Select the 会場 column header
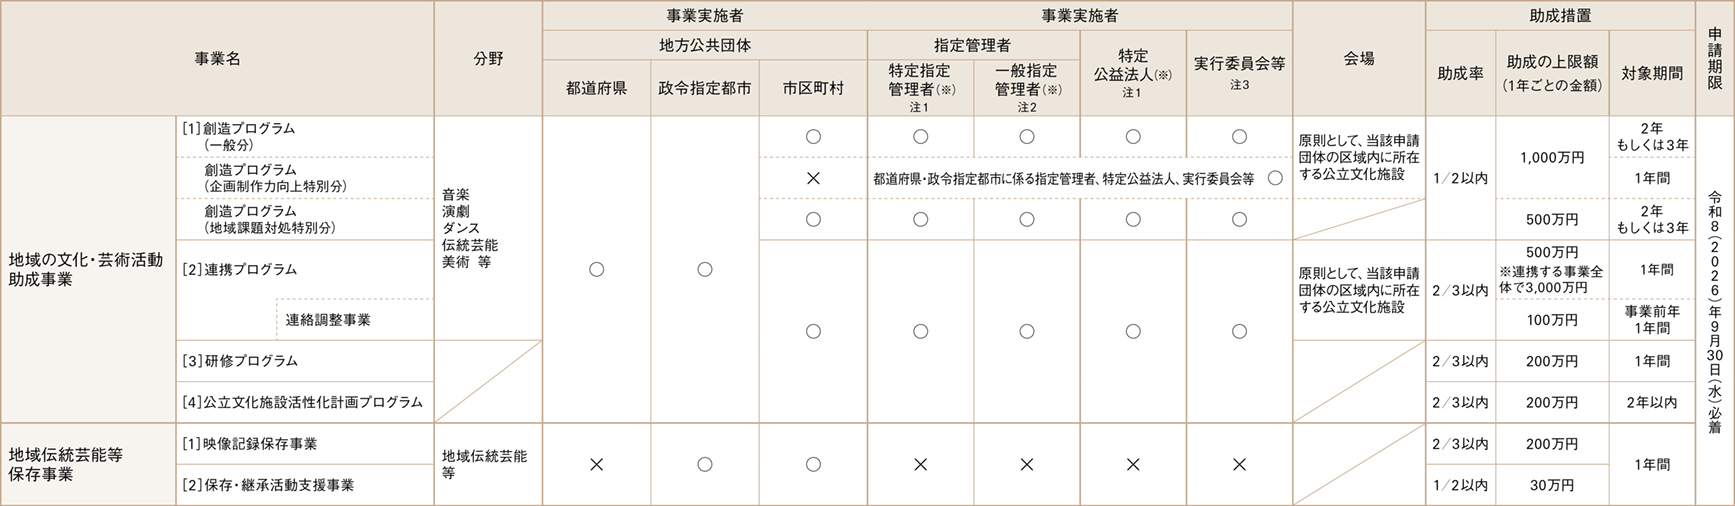Screen dimensions: 1735x506 click(1359, 59)
